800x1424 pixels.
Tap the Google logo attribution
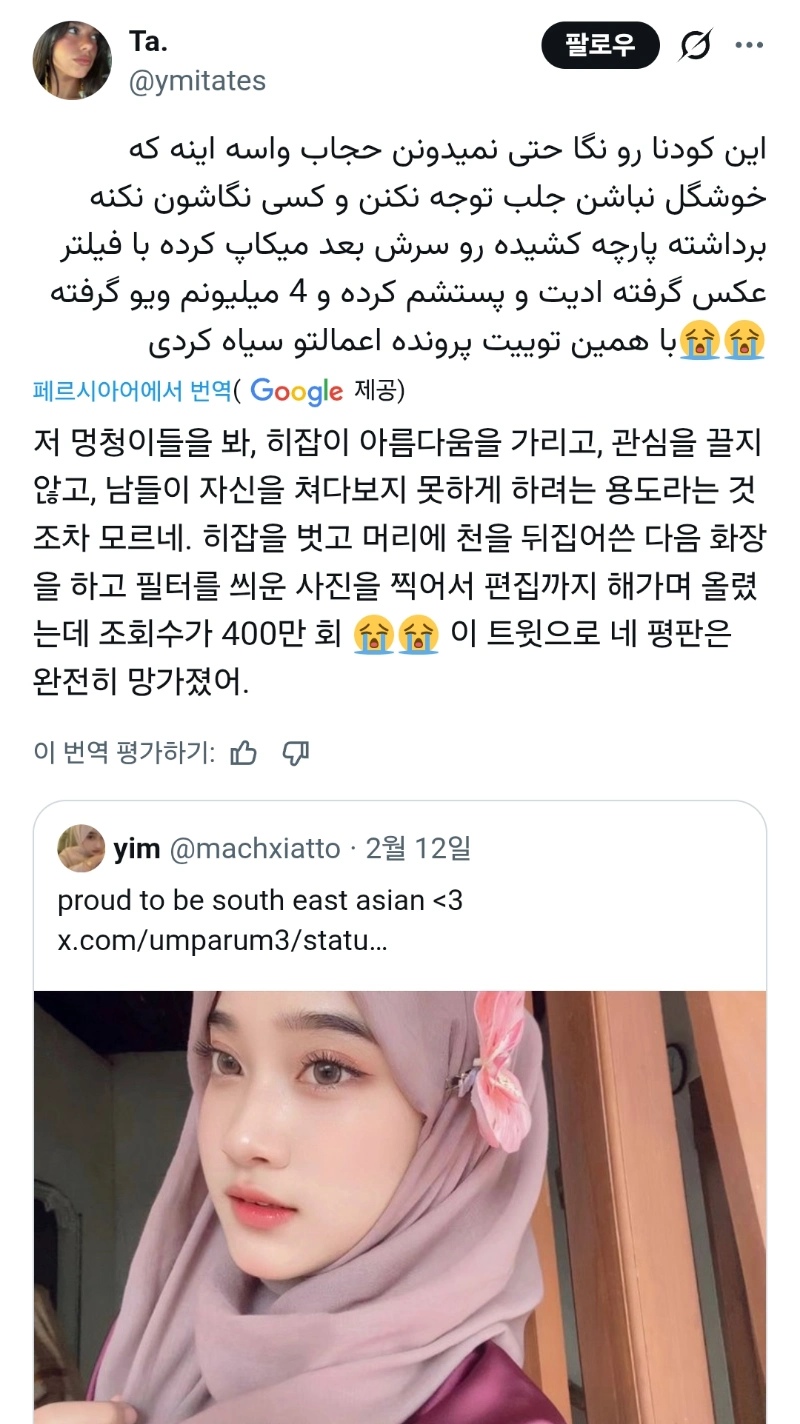[297, 391]
